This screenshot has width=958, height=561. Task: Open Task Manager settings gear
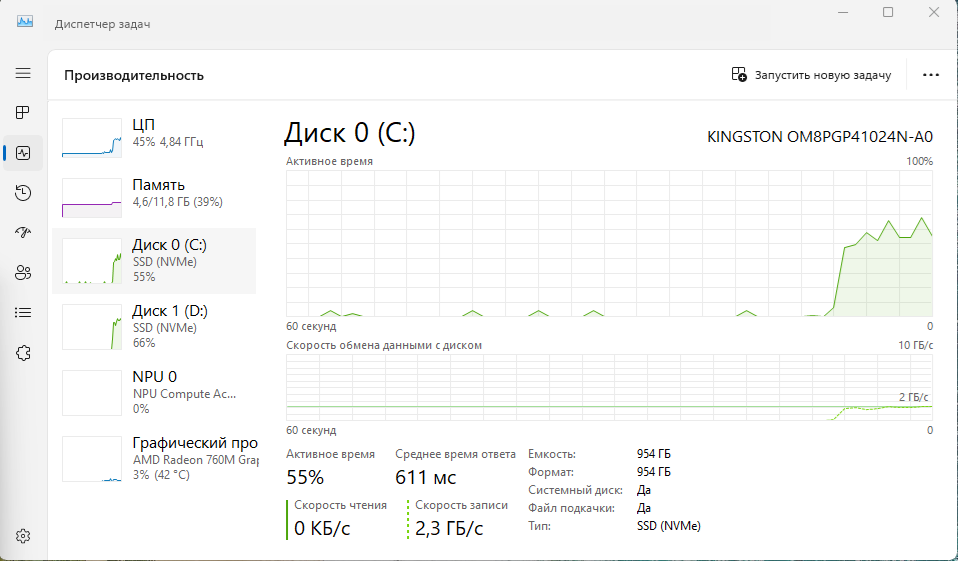coord(23,536)
